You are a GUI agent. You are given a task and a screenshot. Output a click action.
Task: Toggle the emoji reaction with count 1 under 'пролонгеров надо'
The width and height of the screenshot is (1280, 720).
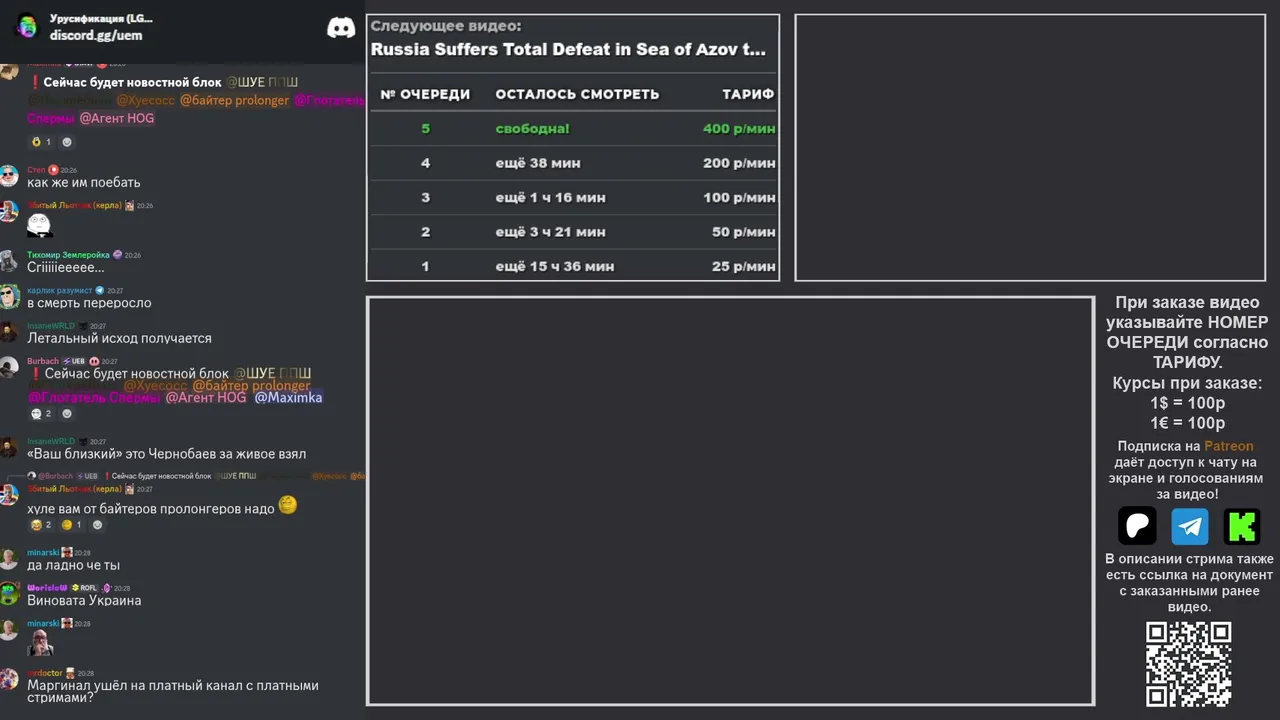(x=72, y=525)
